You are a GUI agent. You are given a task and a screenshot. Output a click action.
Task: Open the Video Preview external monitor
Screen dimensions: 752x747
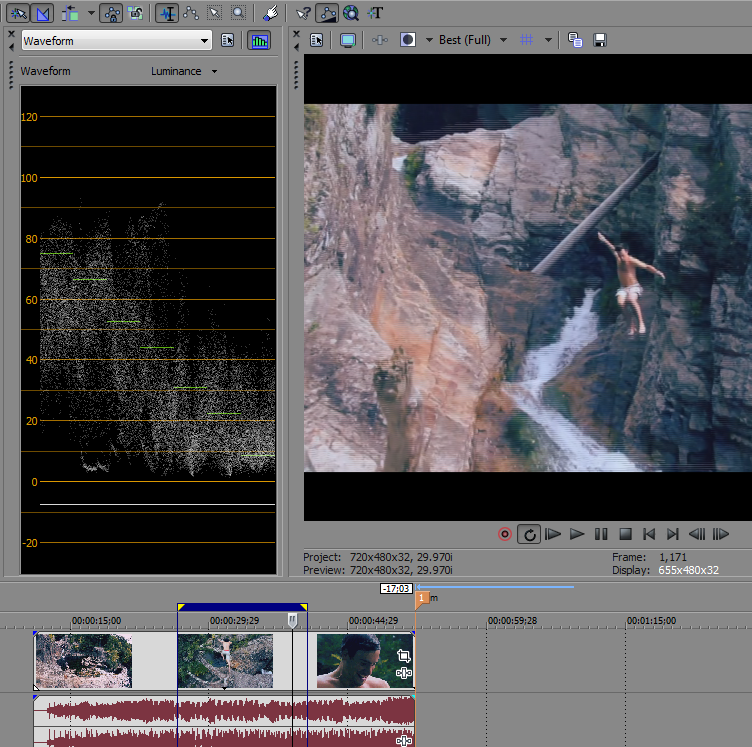tap(347, 40)
